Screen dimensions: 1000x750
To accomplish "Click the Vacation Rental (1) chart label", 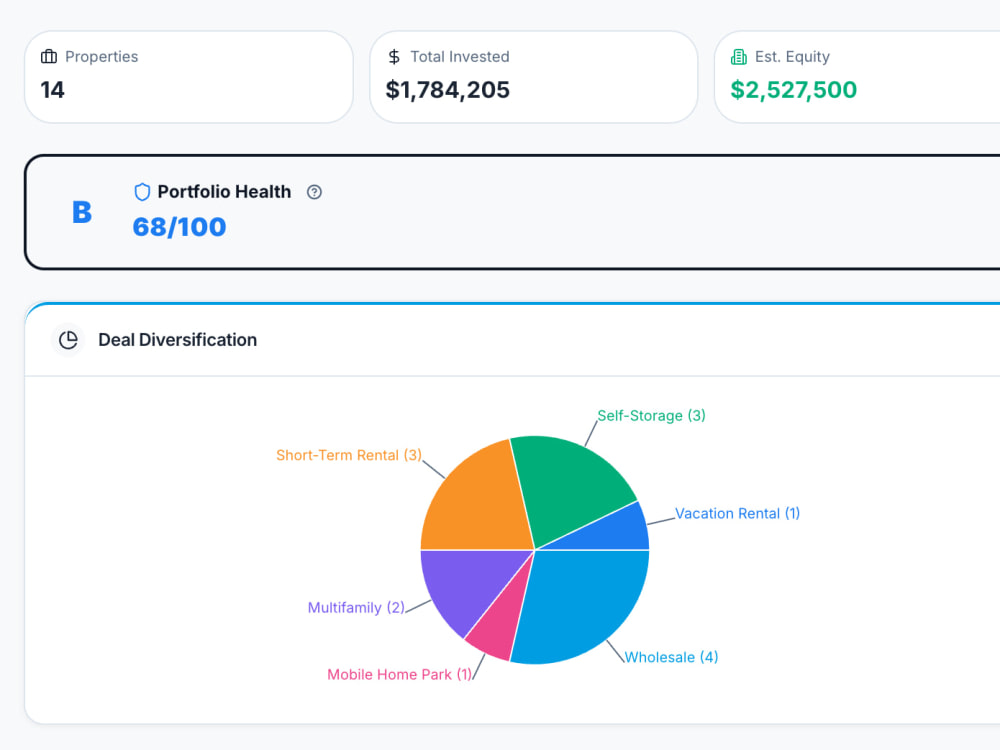I will click(737, 513).
